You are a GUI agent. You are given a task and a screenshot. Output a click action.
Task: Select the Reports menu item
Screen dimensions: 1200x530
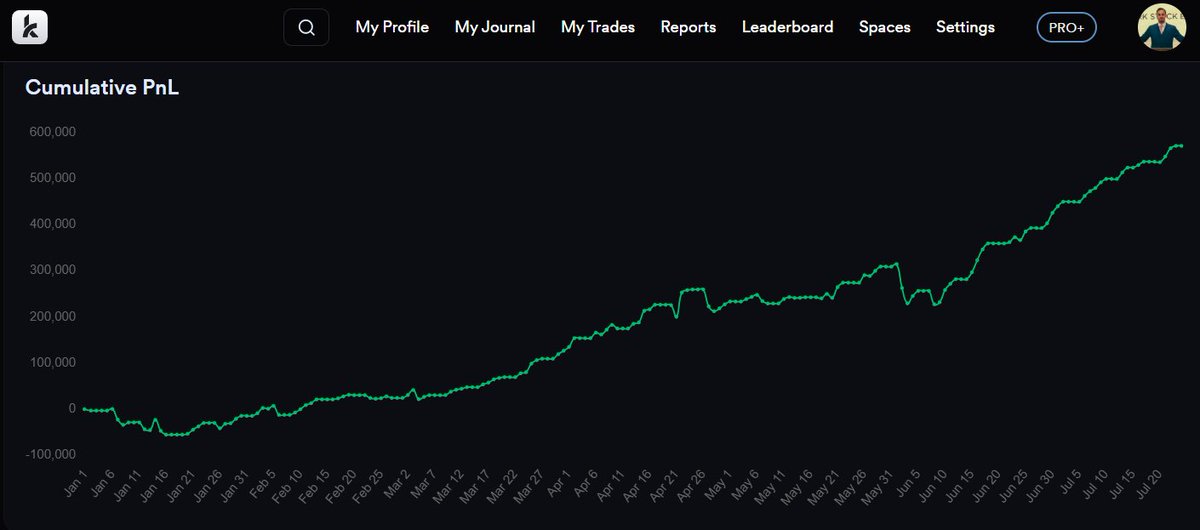point(688,27)
